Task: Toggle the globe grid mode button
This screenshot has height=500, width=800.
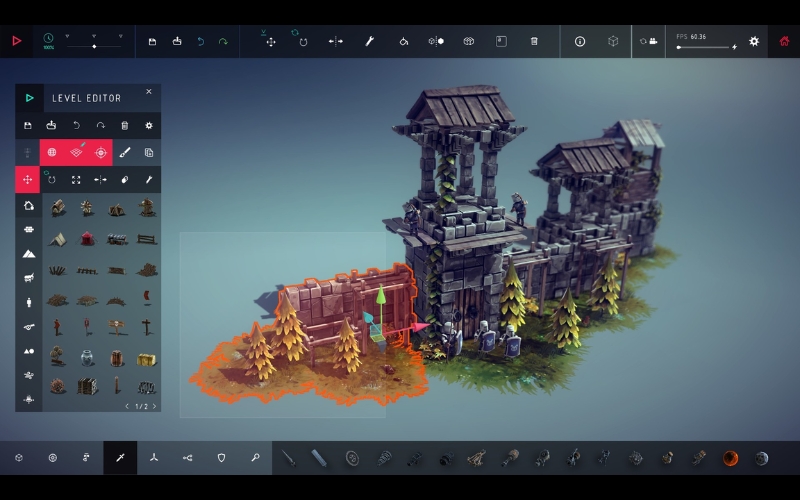Action: click(x=52, y=152)
